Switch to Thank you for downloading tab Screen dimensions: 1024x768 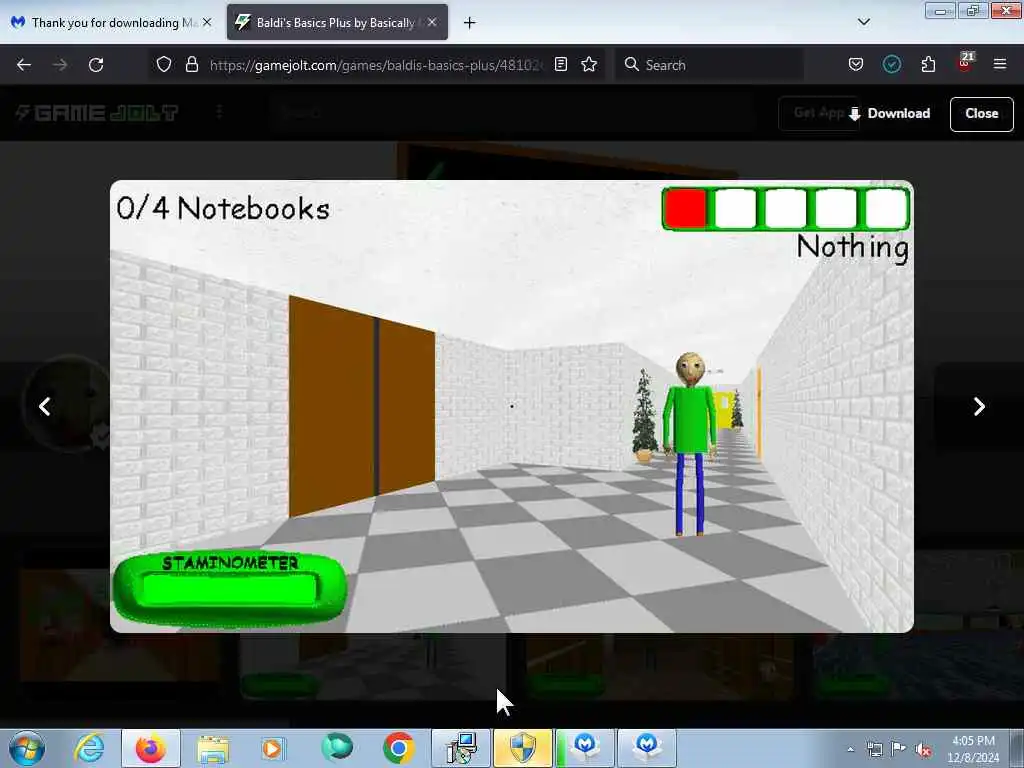[111, 23]
